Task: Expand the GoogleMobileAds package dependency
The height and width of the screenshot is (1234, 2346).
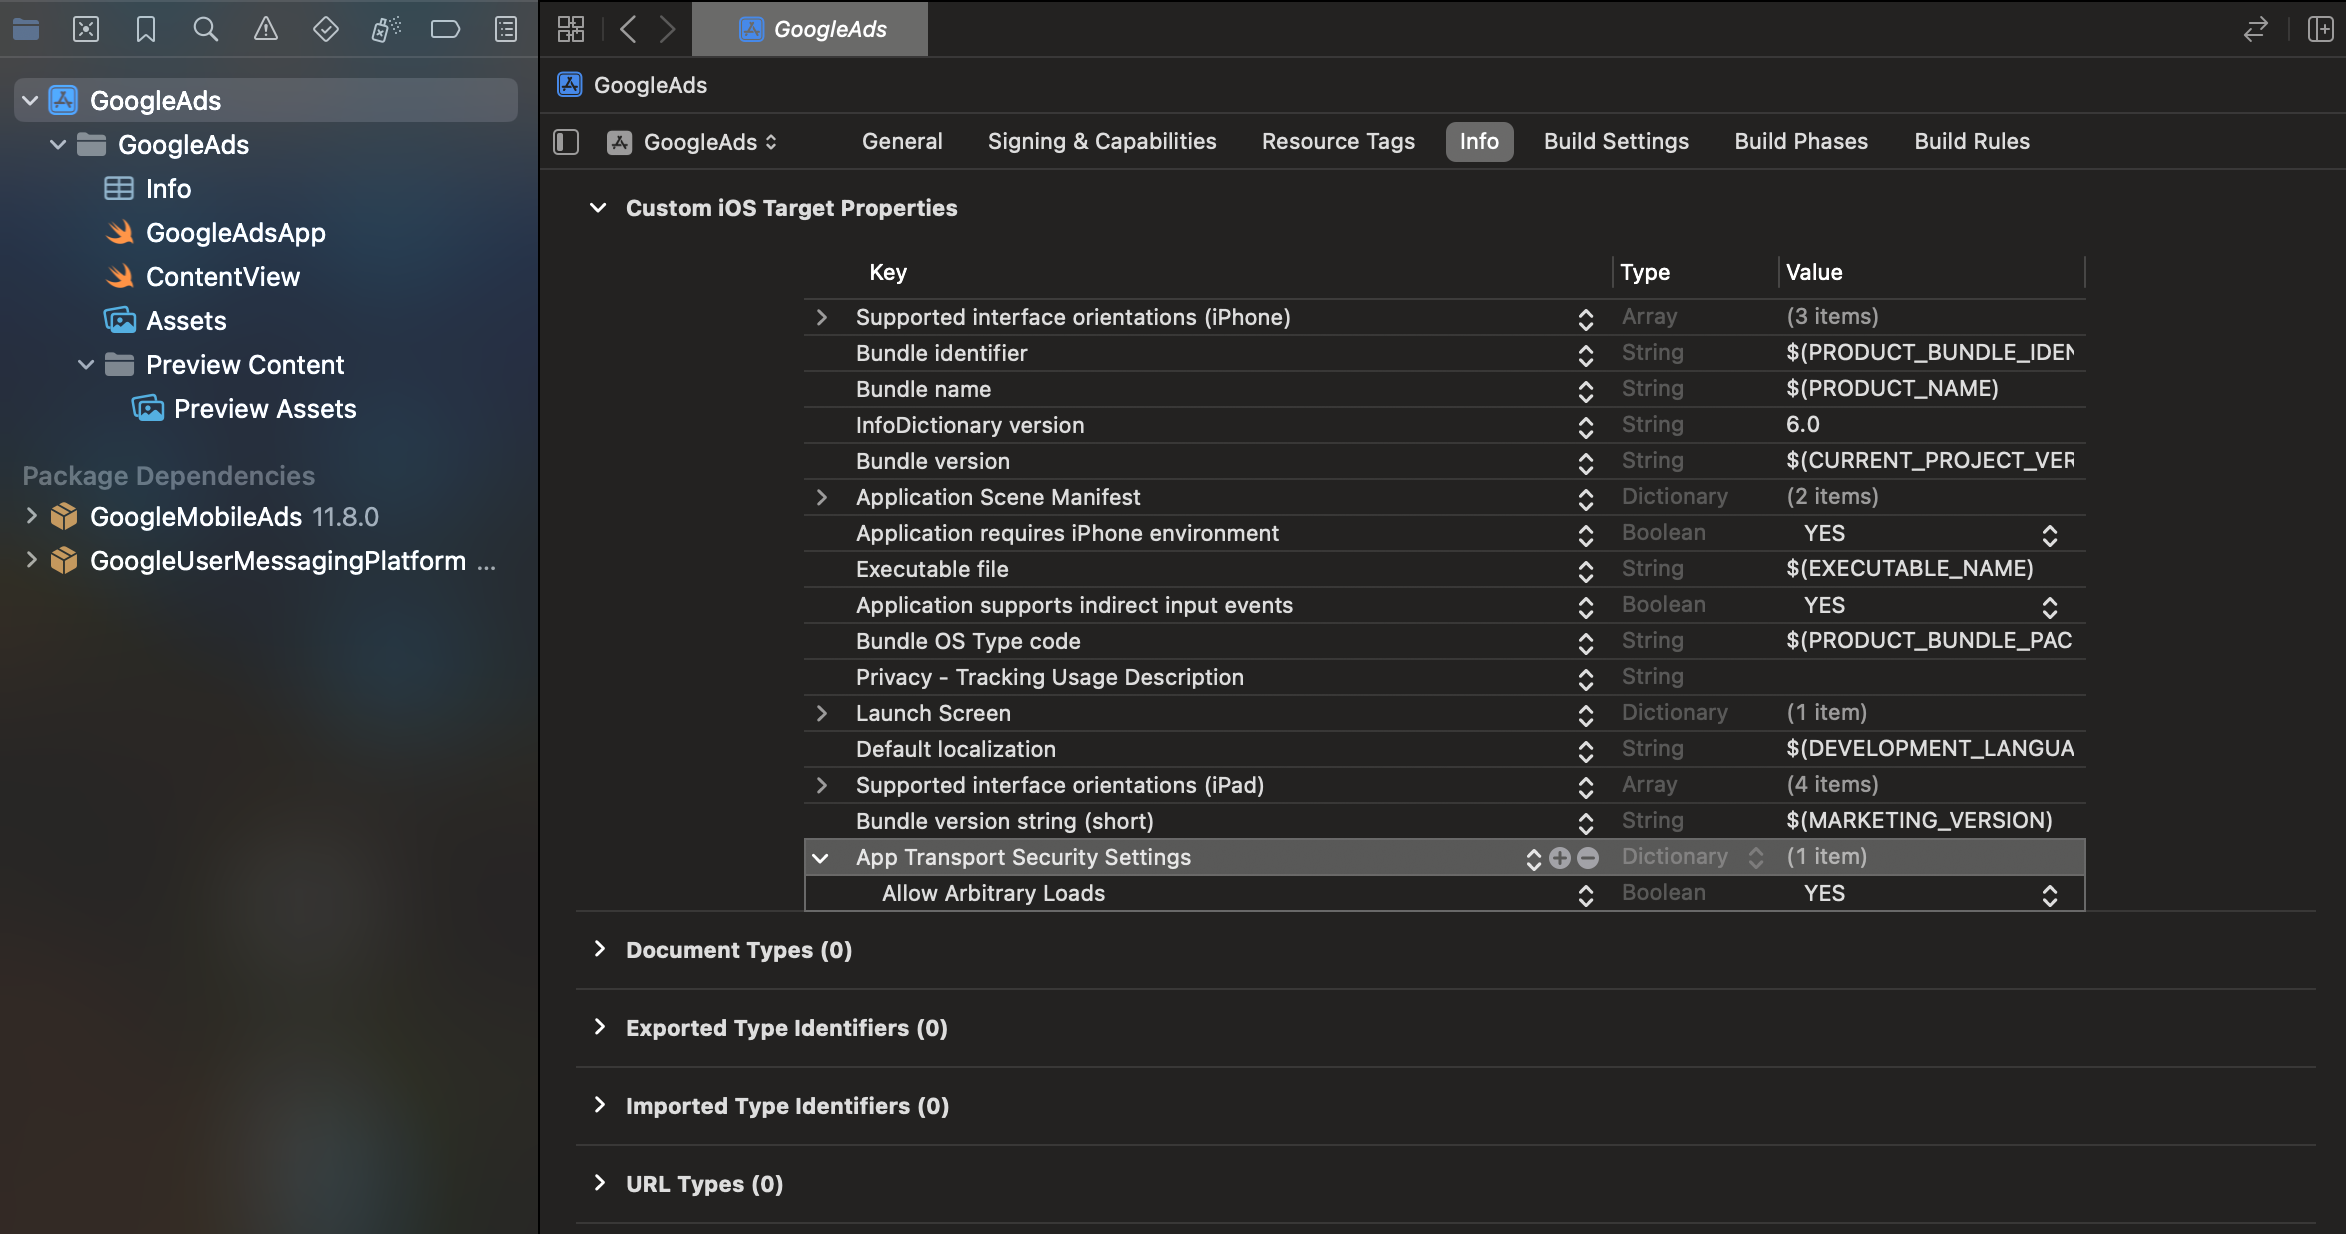Action: (31, 517)
